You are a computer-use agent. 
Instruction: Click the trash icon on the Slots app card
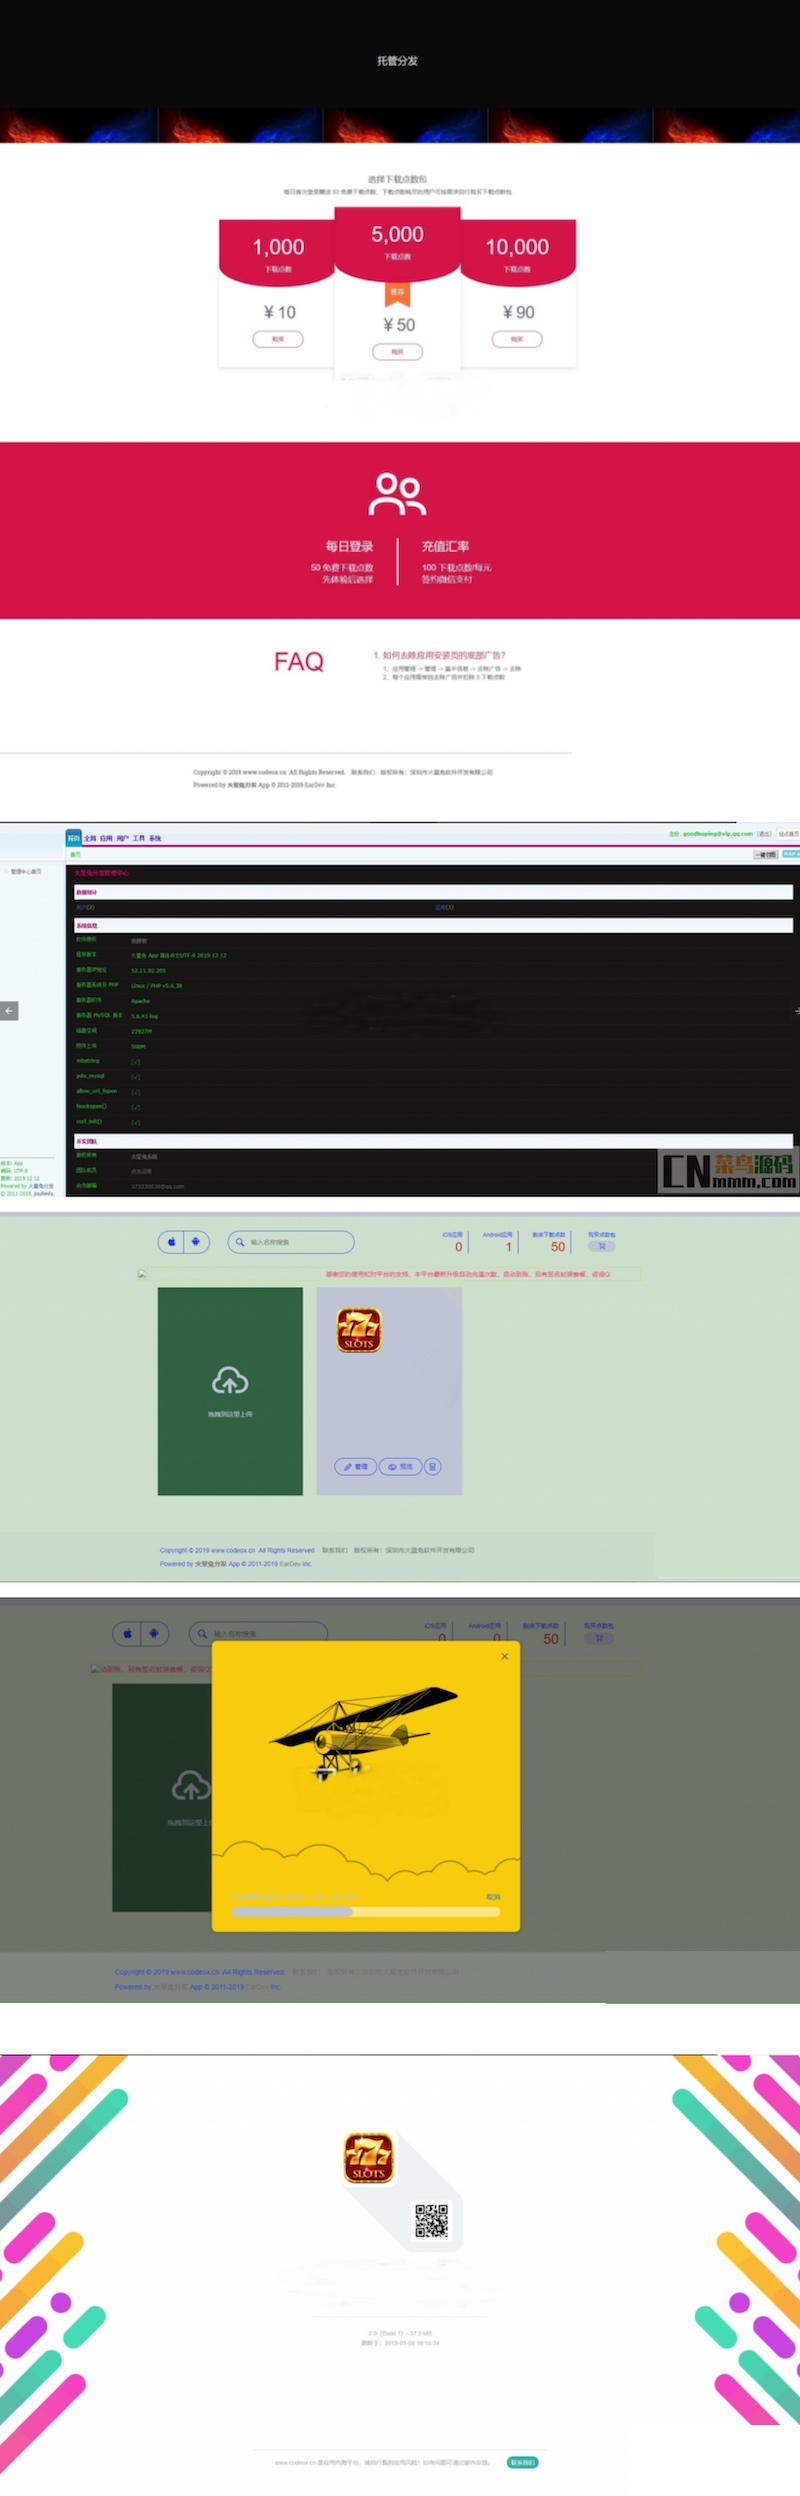pyautogui.click(x=432, y=1466)
